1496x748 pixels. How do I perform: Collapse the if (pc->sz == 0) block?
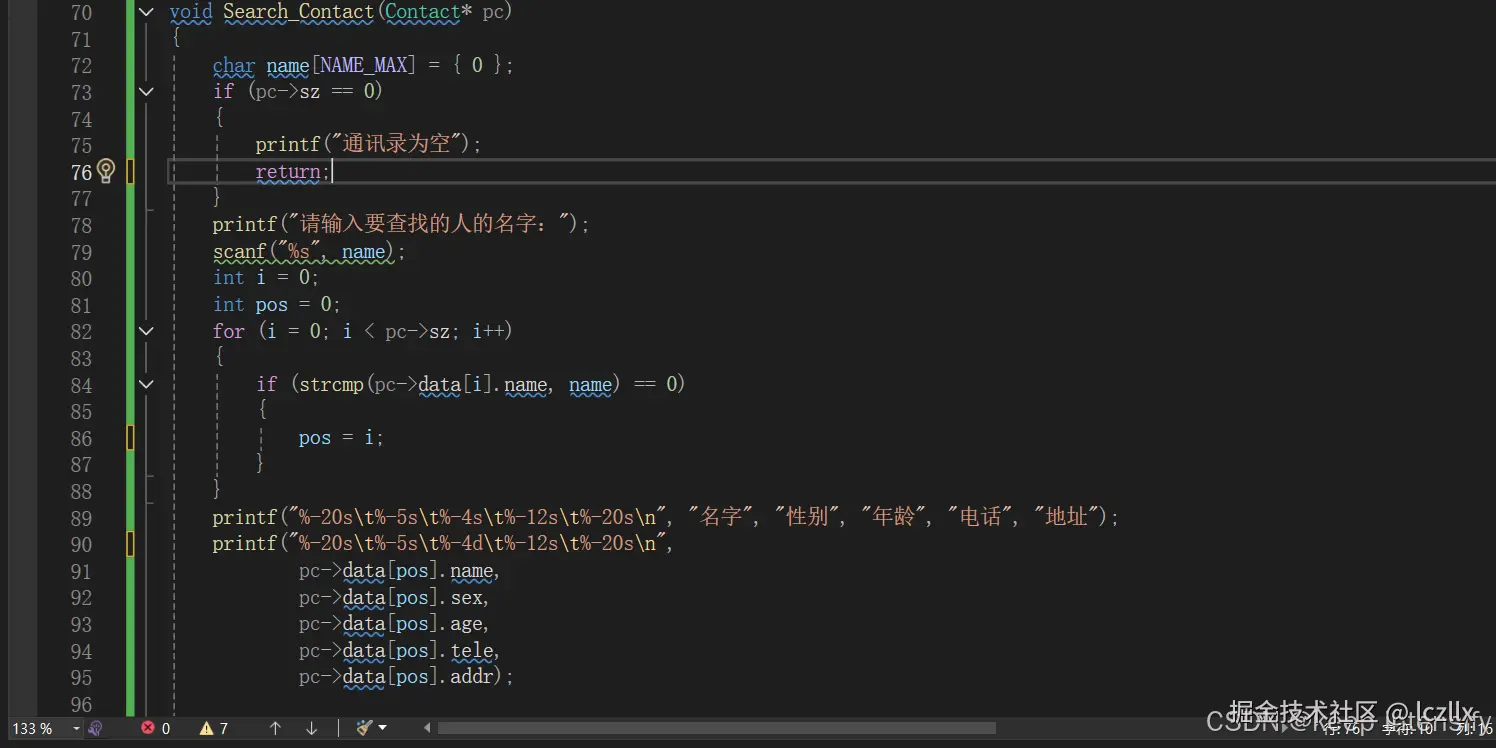click(147, 91)
